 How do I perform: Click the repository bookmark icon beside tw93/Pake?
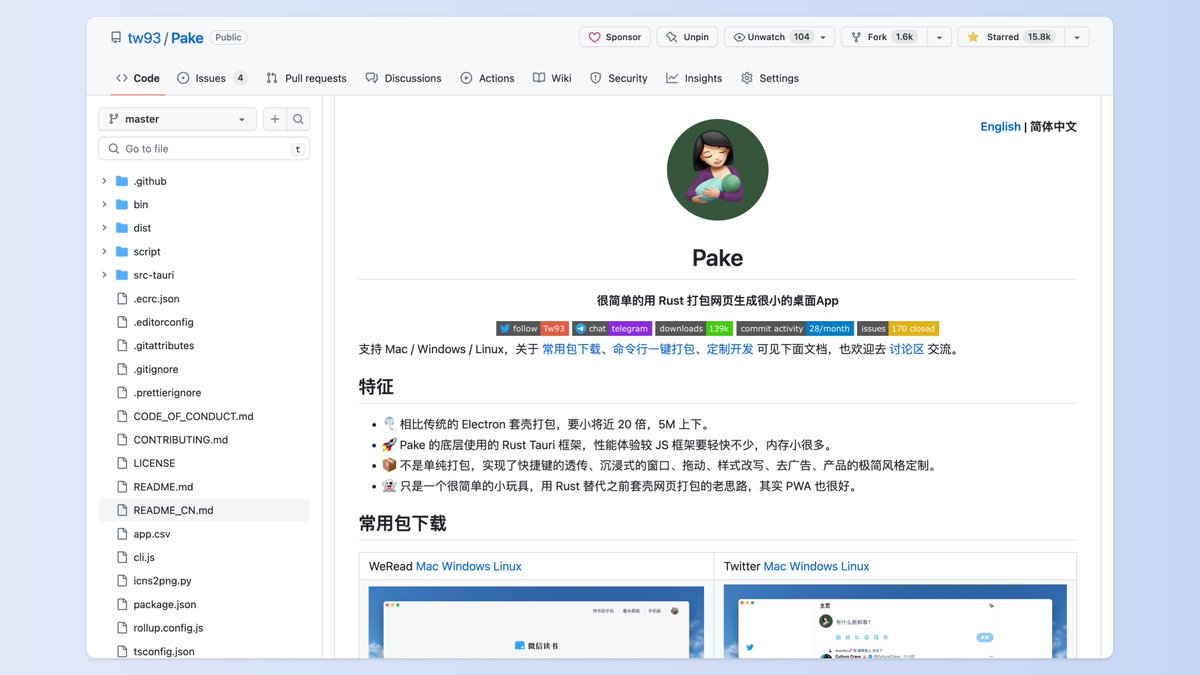(x=115, y=36)
